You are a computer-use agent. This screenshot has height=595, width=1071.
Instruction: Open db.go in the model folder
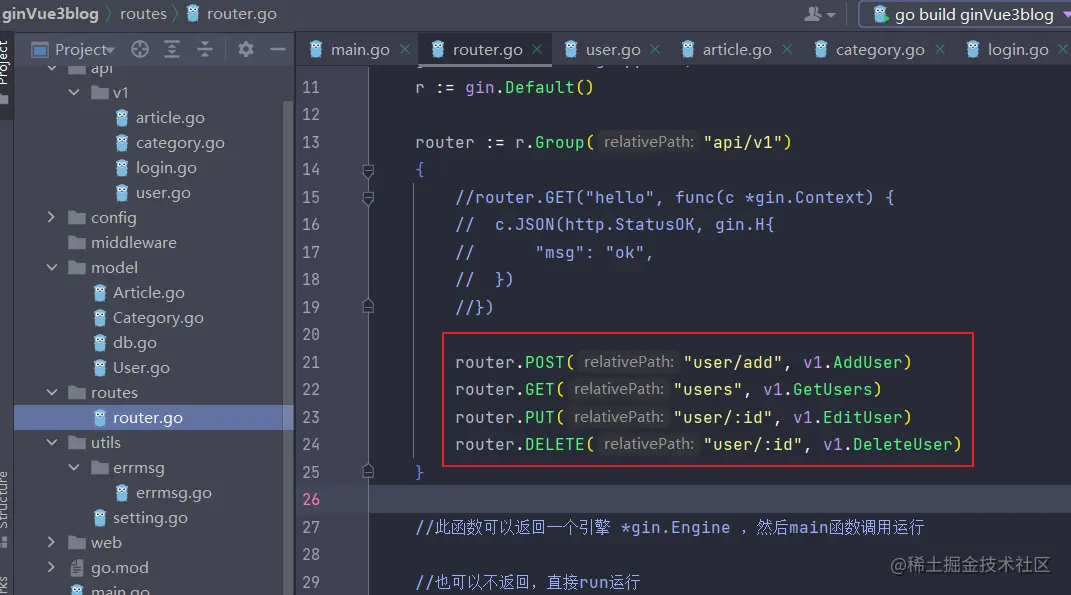coord(134,342)
